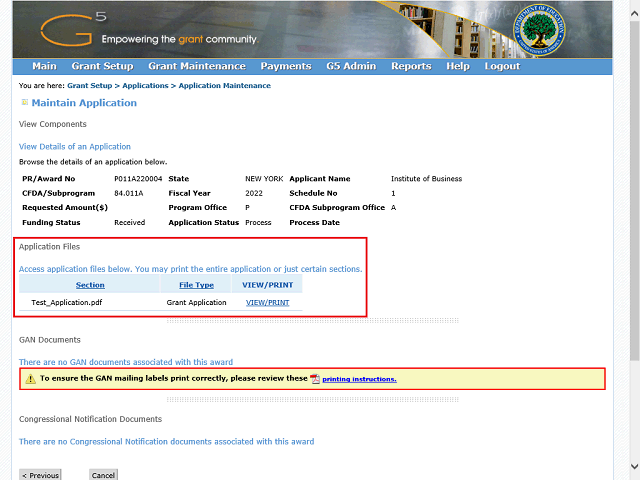
Task: Click the G5 logo in the banner
Action: tap(73, 29)
